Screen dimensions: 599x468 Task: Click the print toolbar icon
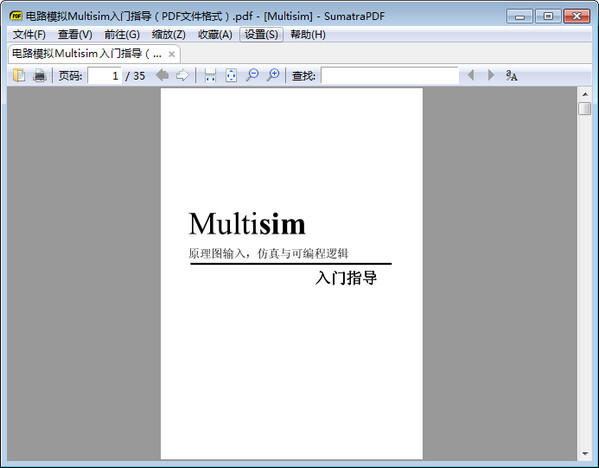tap(39, 75)
